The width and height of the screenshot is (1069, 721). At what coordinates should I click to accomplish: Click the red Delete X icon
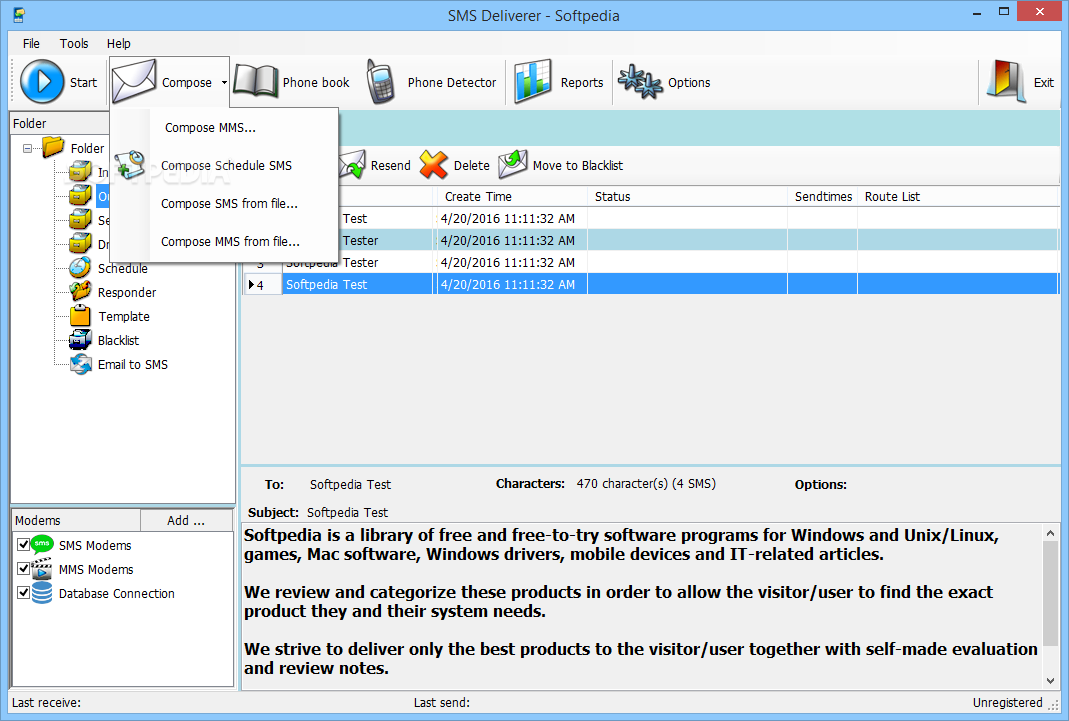(x=434, y=165)
